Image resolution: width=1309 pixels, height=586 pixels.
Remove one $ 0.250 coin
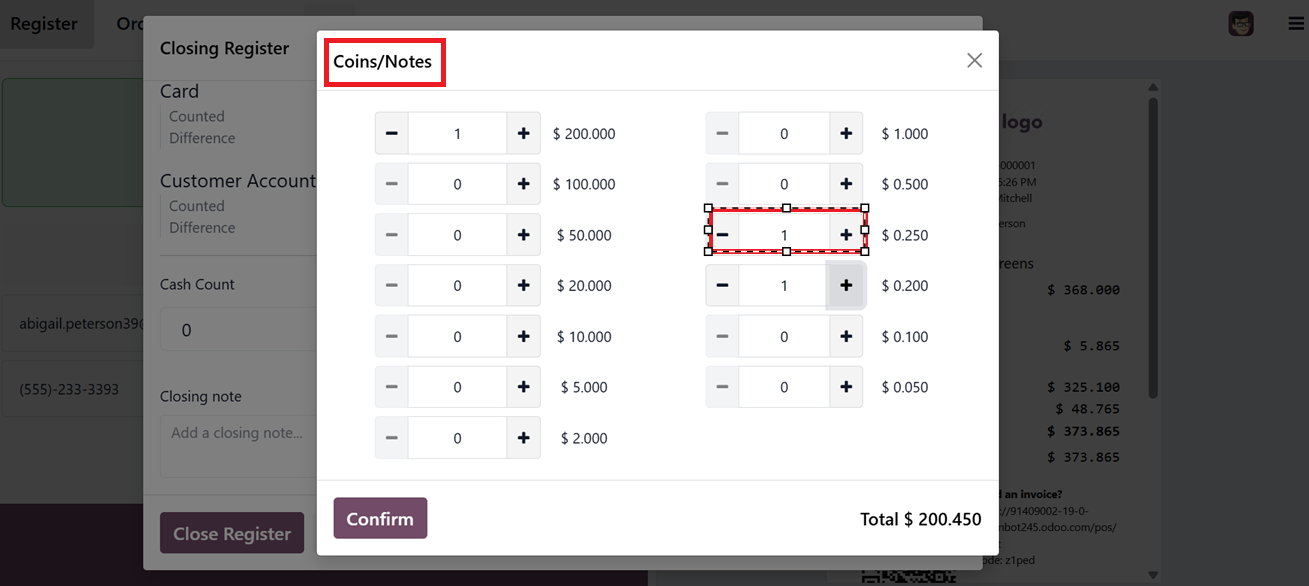pyautogui.click(x=722, y=235)
